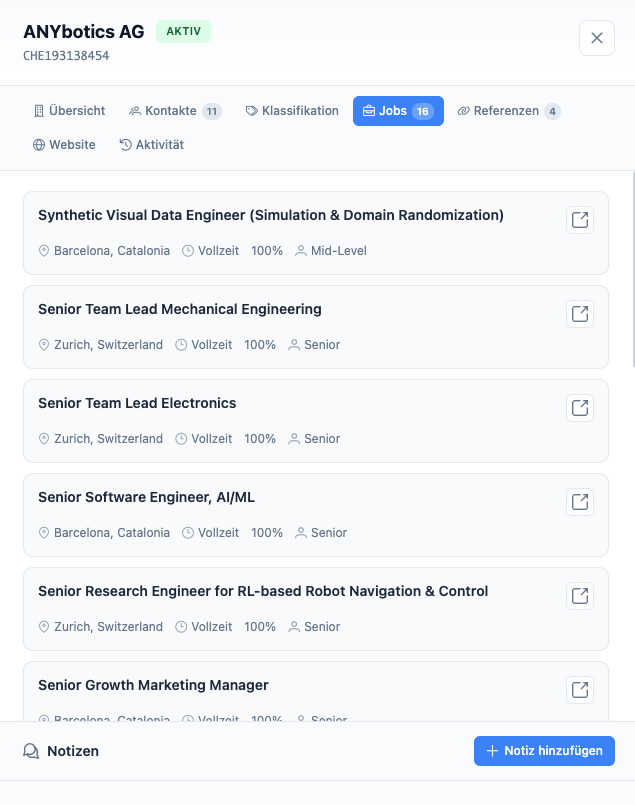Open external link for Senior Team Lead Mechanical Engineering
635x805 pixels.
pos(580,314)
